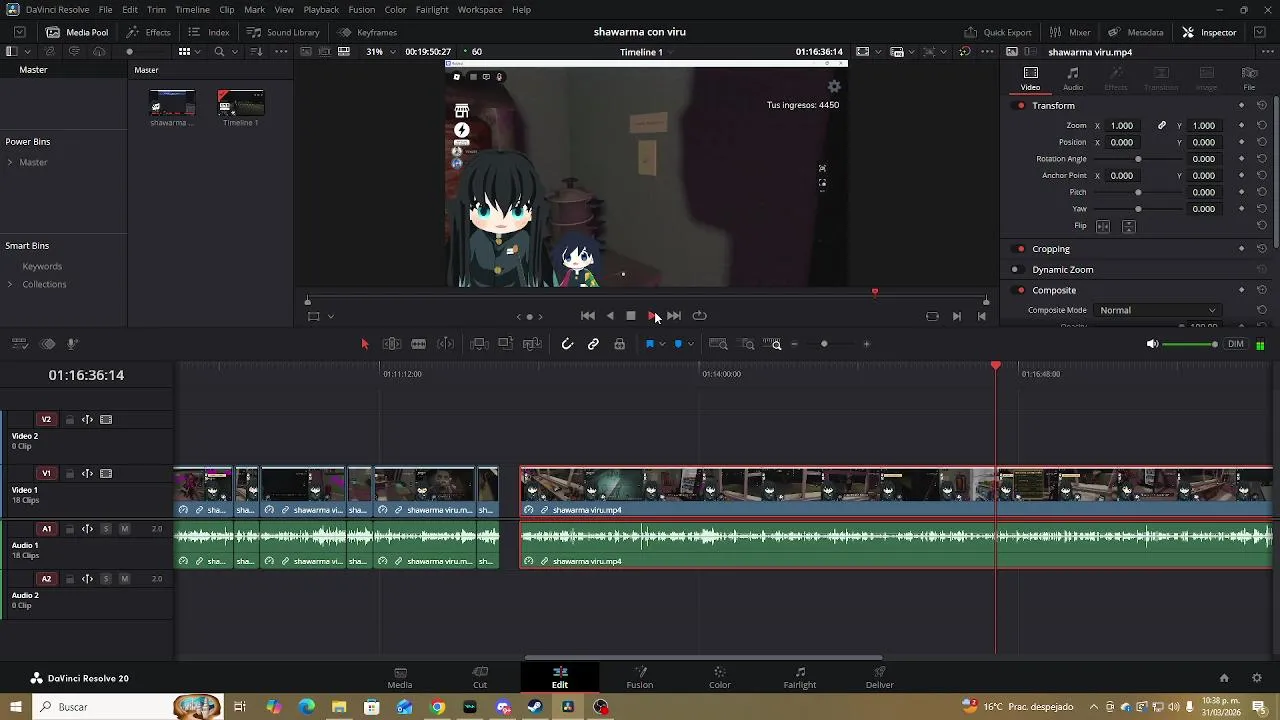Open the Sound Library panel

[284, 32]
